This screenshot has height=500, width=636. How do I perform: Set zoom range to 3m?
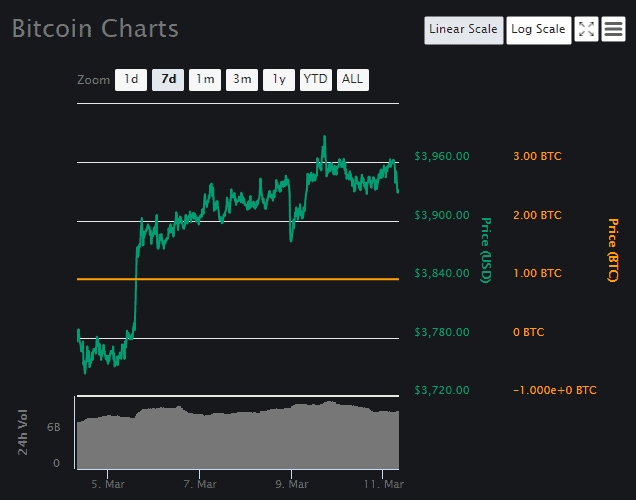242,79
